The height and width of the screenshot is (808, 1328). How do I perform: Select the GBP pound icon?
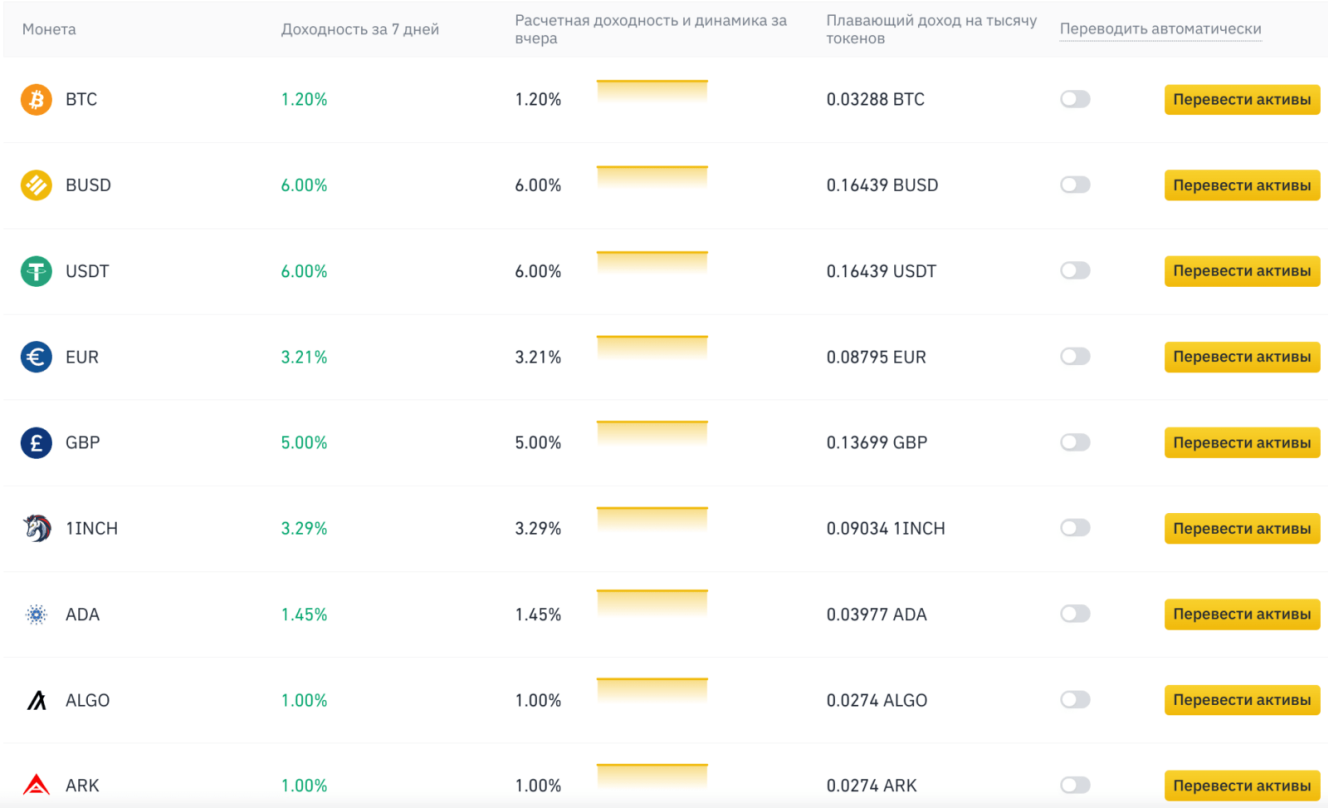[x=36, y=442]
